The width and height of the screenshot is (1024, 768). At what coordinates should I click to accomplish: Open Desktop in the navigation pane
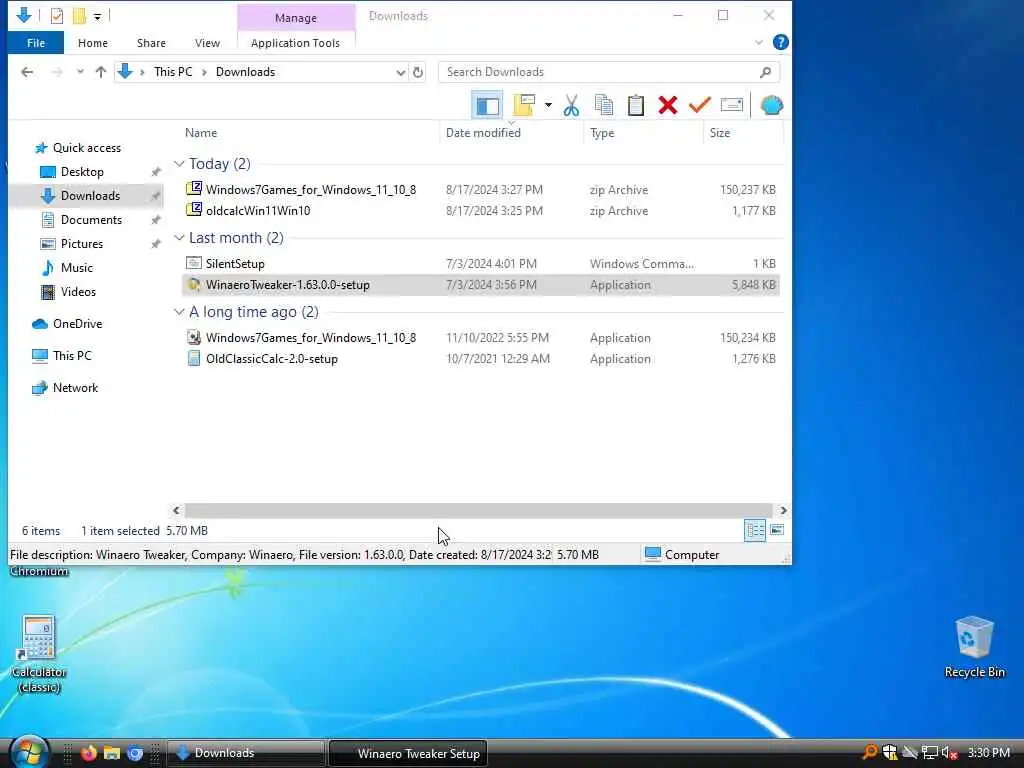tap(82, 172)
